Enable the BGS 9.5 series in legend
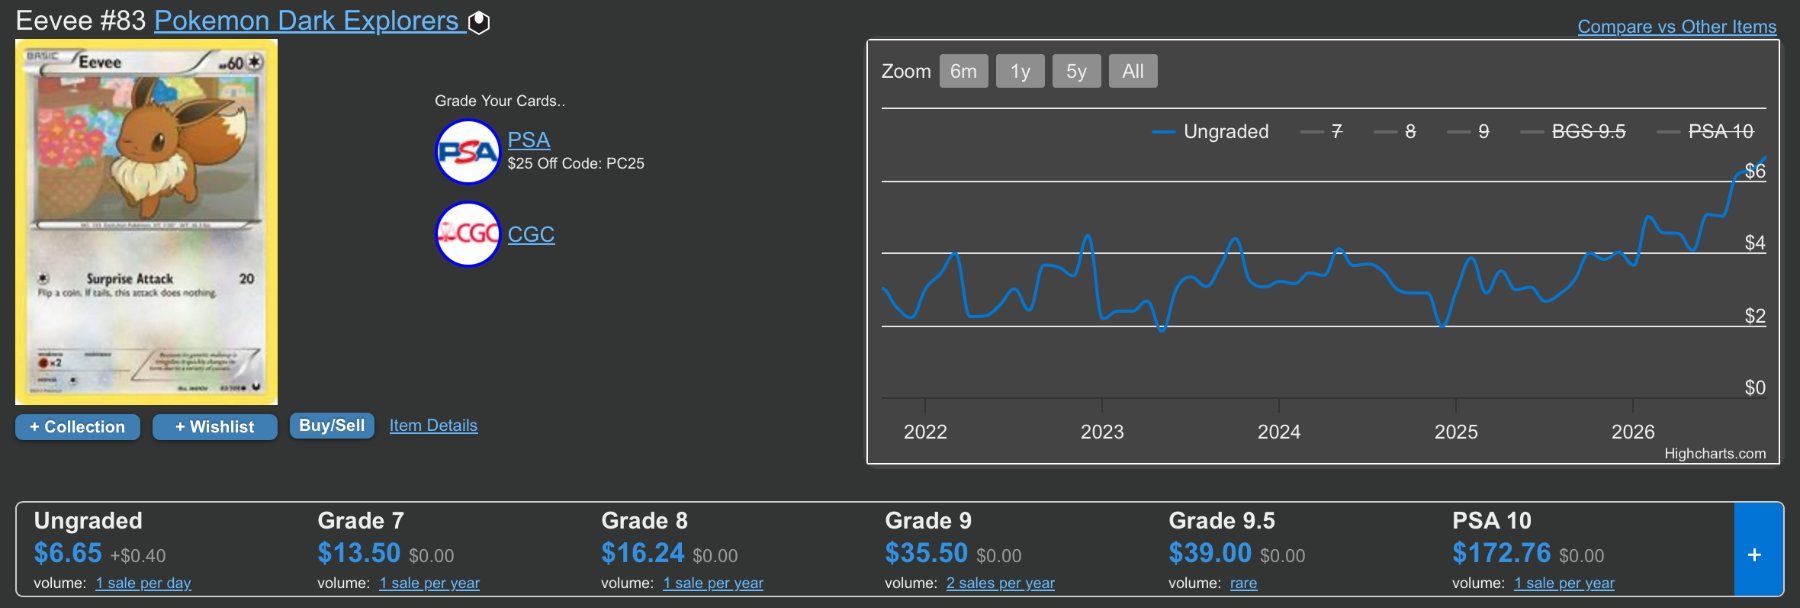Image resolution: width=1800 pixels, height=608 pixels. pyautogui.click(x=1573, y=132)
